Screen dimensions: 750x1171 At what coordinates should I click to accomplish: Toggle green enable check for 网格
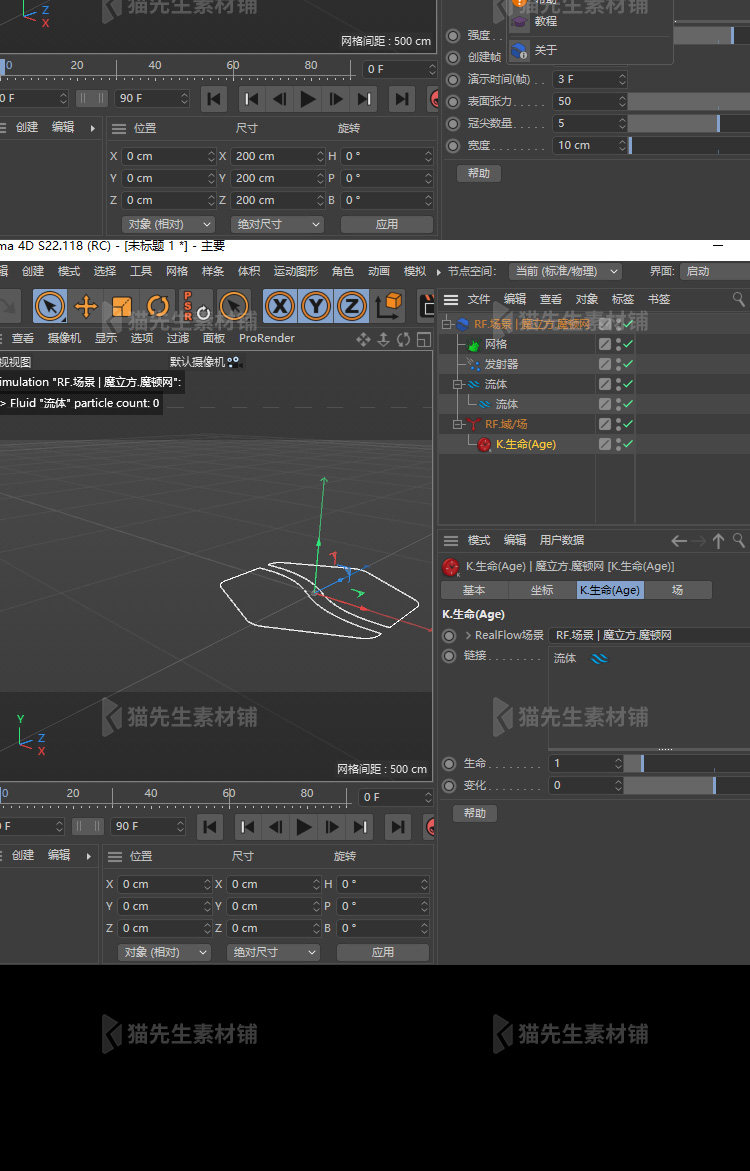(628, 344)
